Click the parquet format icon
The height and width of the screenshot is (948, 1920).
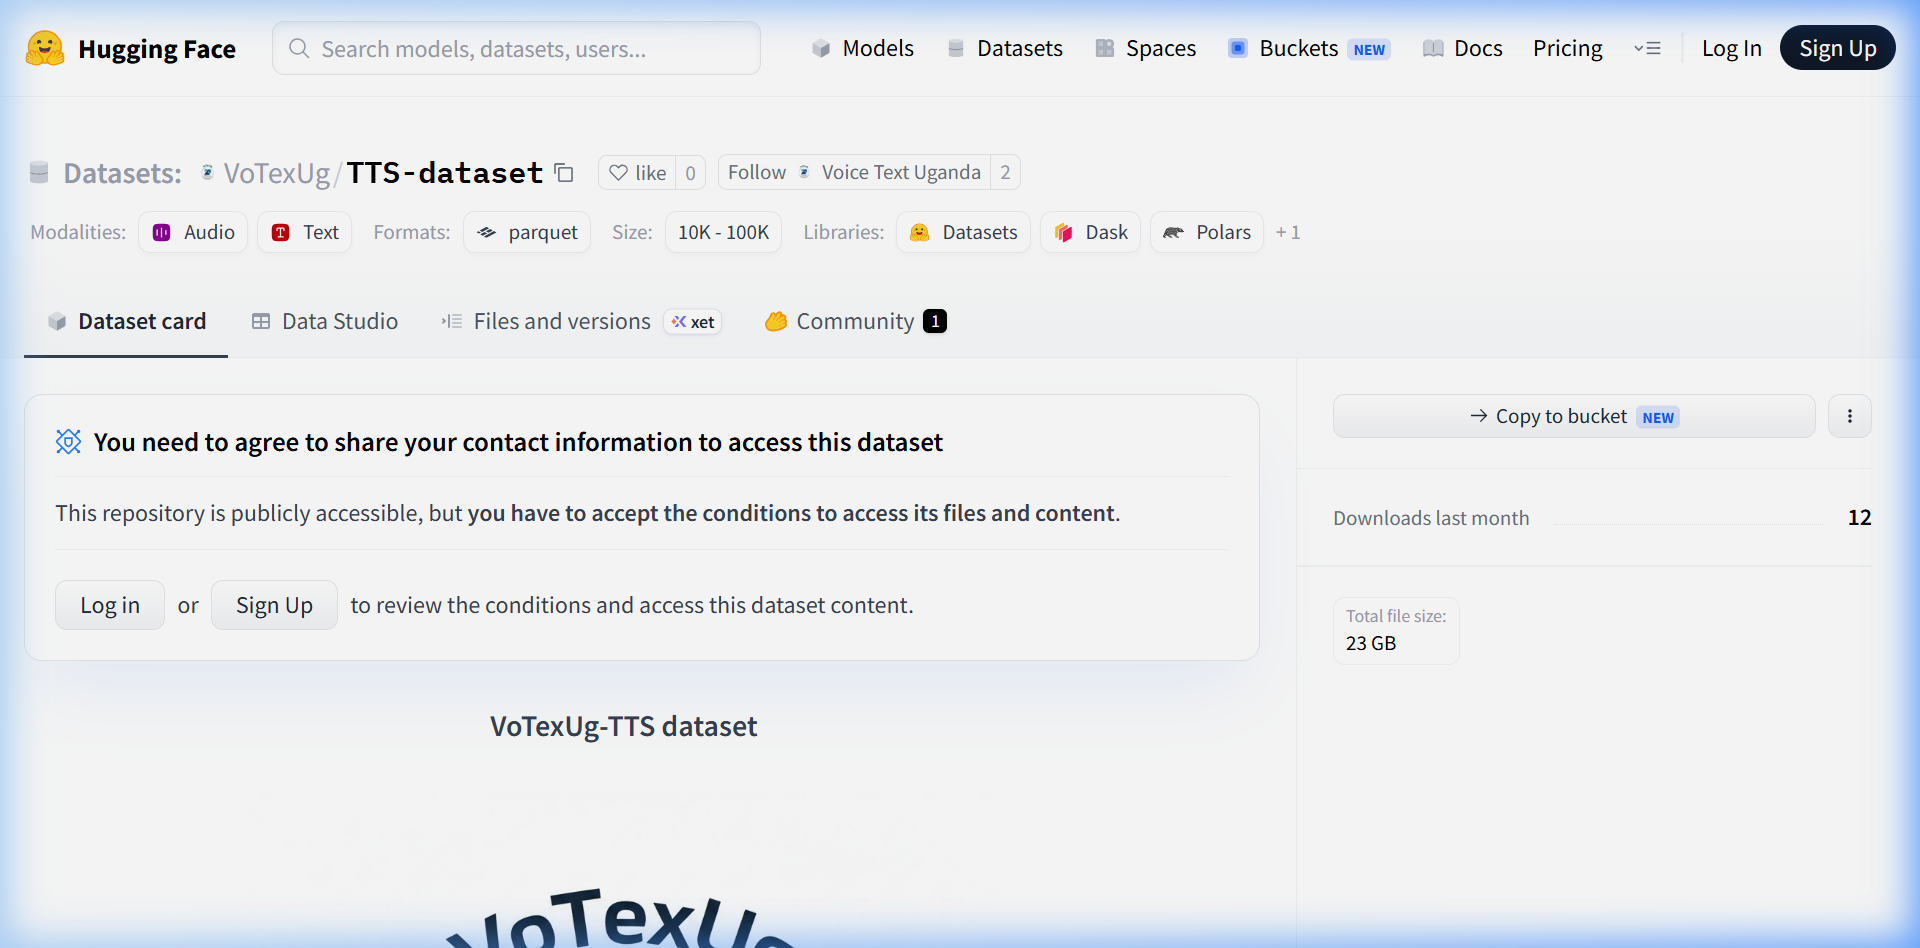[x=487, y=233]
